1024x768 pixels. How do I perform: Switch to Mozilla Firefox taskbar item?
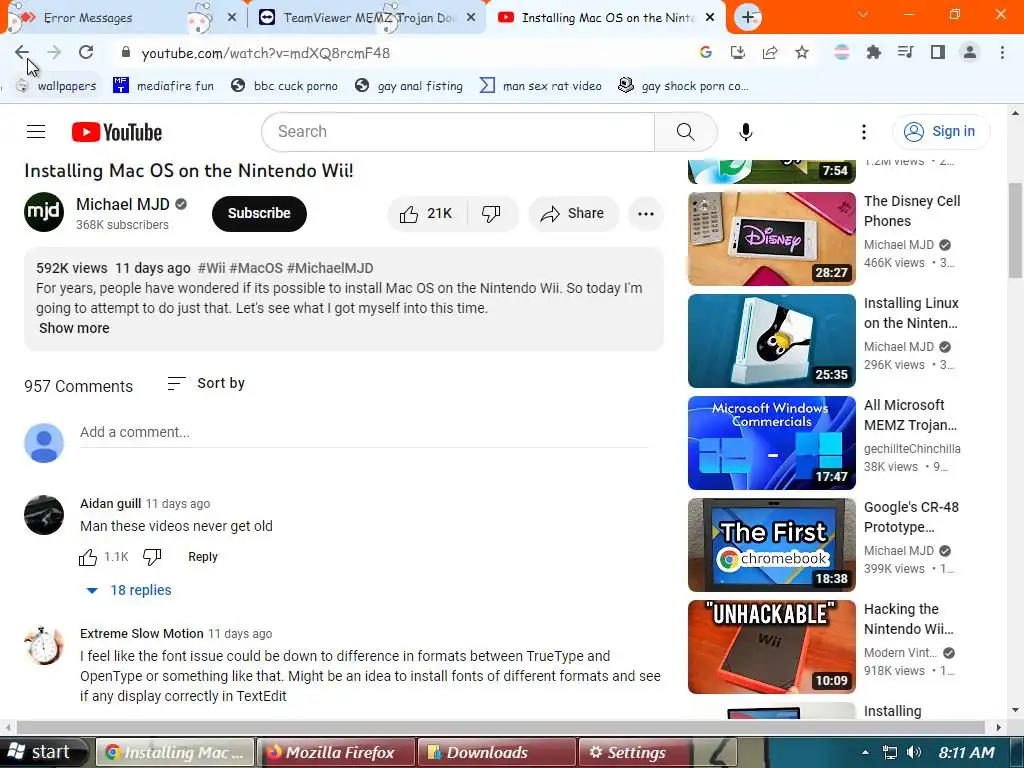(336, 752)
